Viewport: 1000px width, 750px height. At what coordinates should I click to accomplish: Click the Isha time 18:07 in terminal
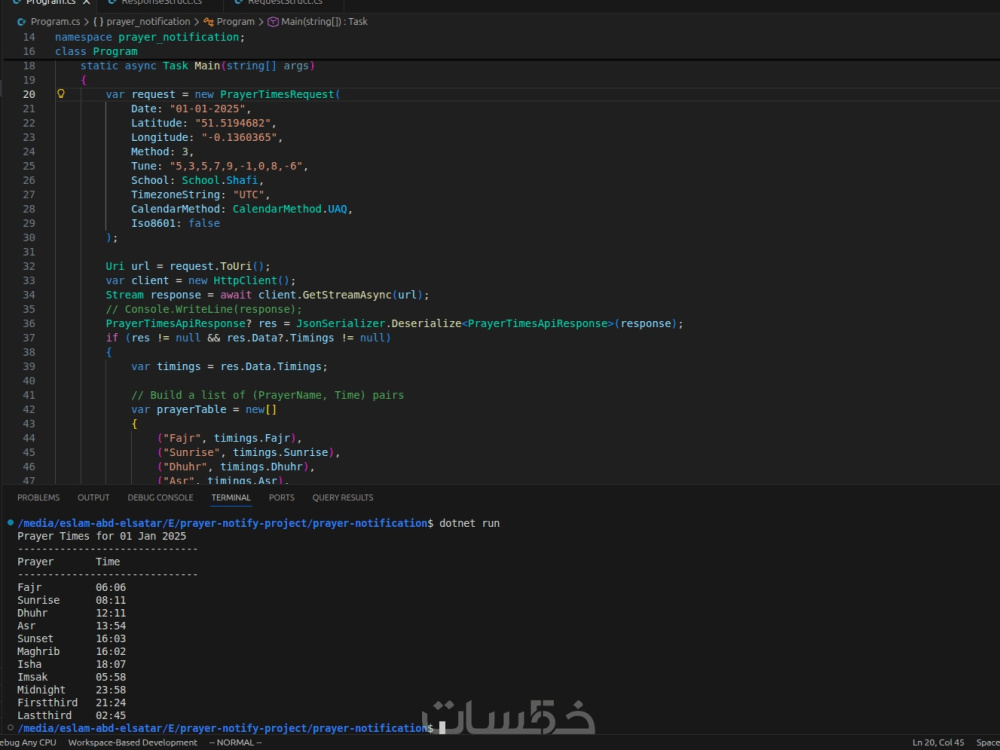click(x=111, y=664)
